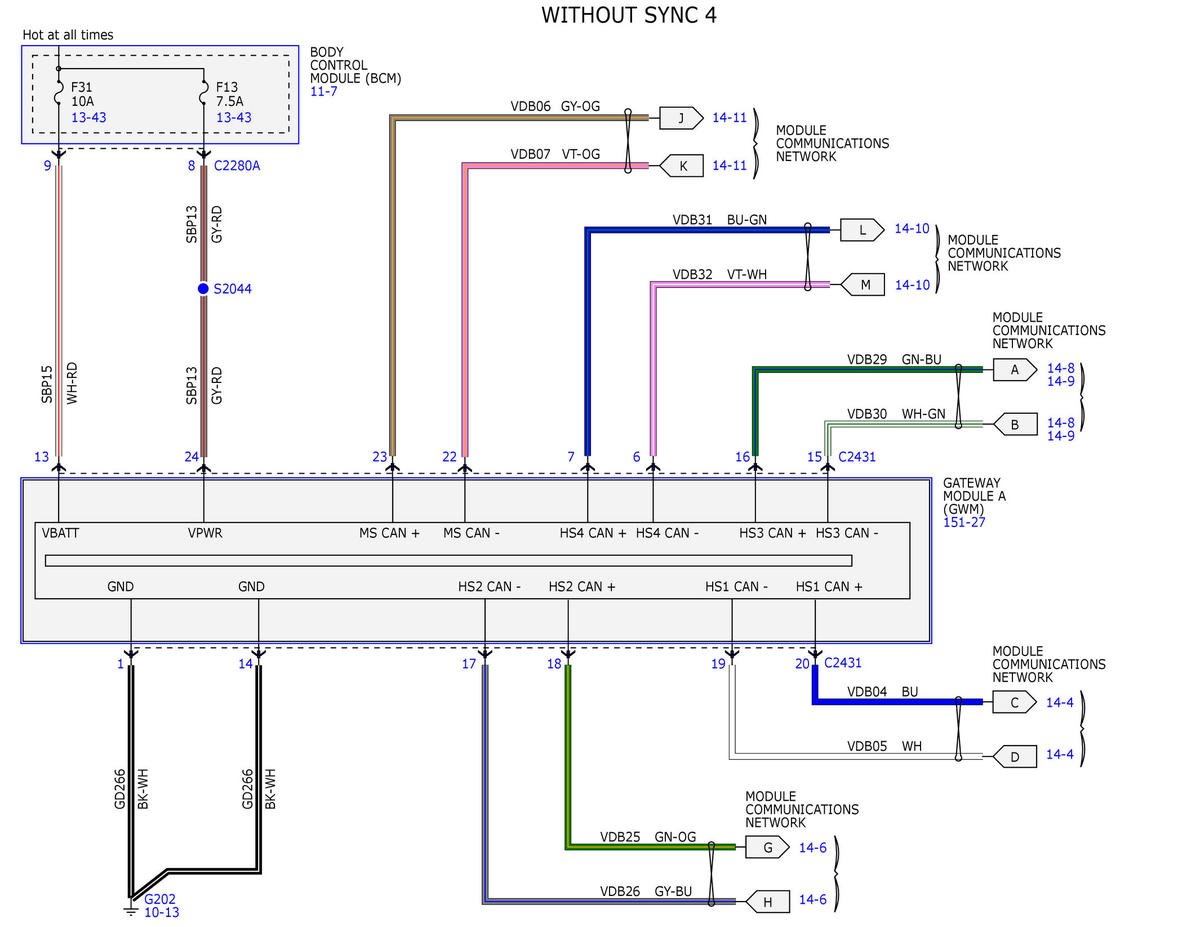Select the 'VDB31 BU-GN' wire label

718,219
